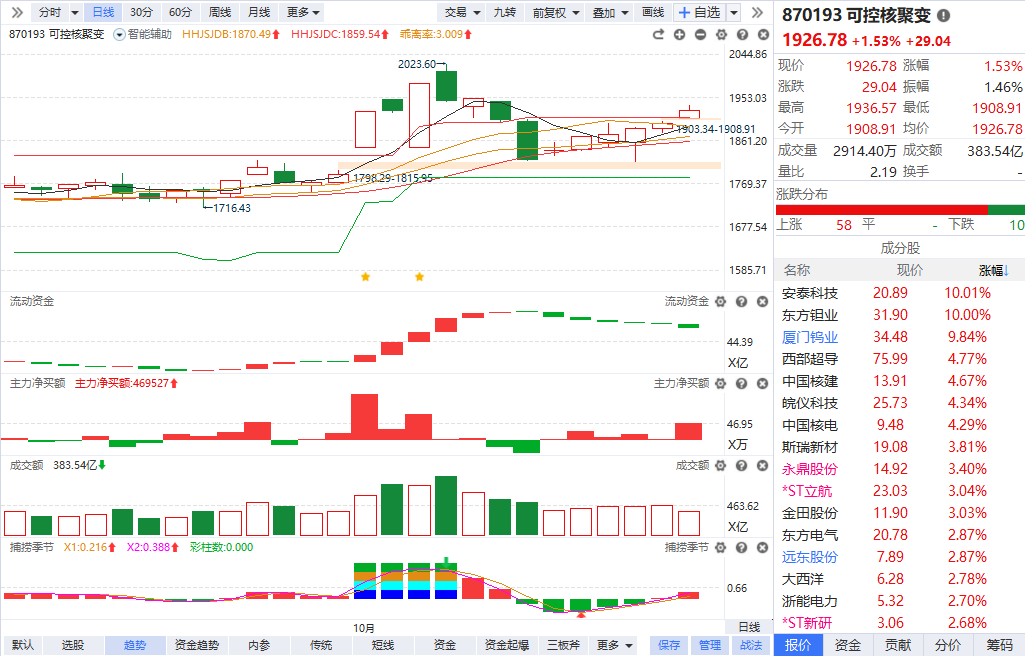
Task: Close the 成交额 indicator panel
Action: click(760, 465)
